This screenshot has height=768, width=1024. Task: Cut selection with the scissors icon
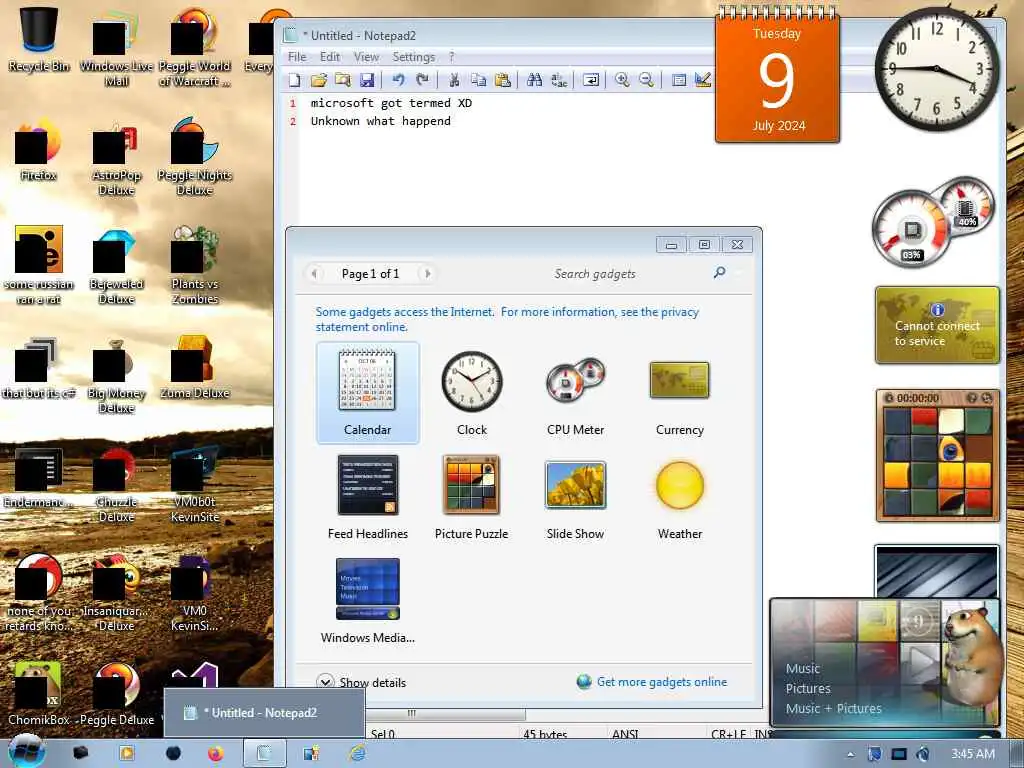pos(454,80)
